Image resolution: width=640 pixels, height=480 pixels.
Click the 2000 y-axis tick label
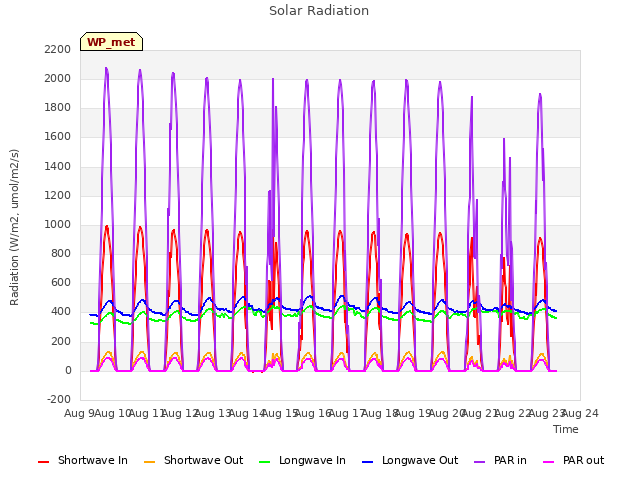(58, 78)
